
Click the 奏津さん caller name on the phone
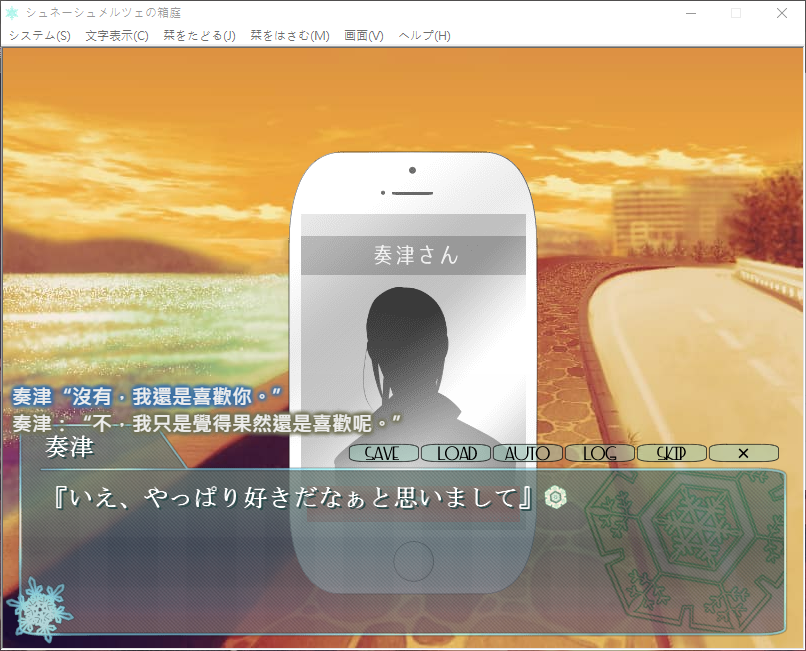415,255
